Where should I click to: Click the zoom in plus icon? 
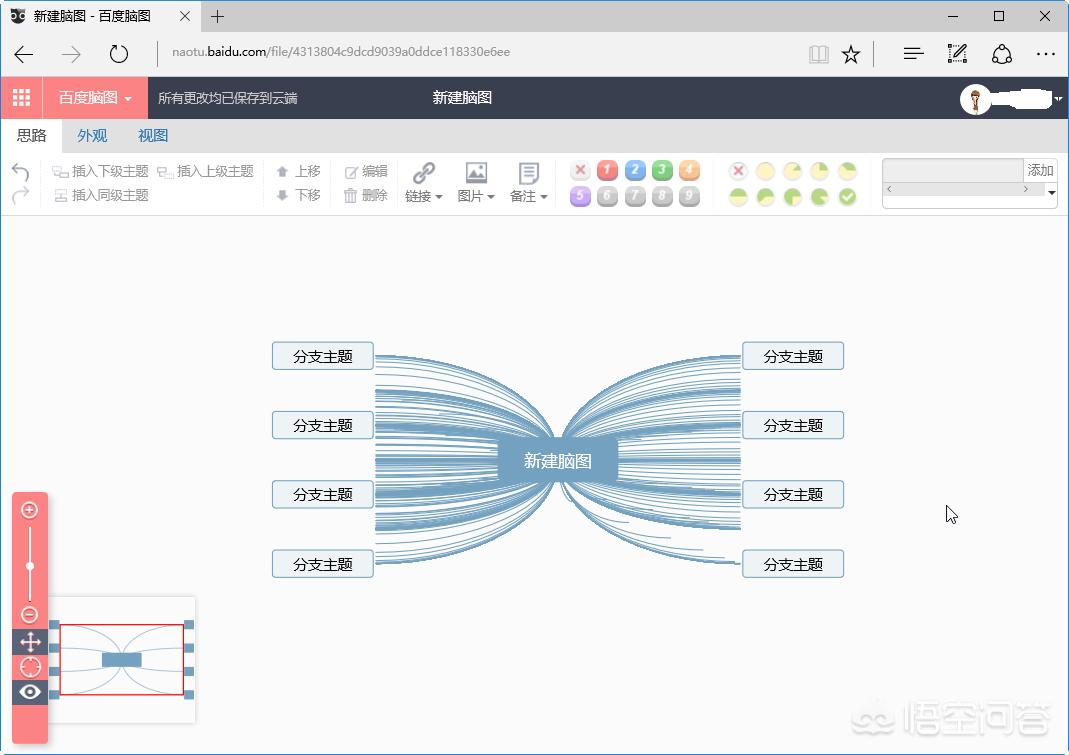[x=29, y=510]
